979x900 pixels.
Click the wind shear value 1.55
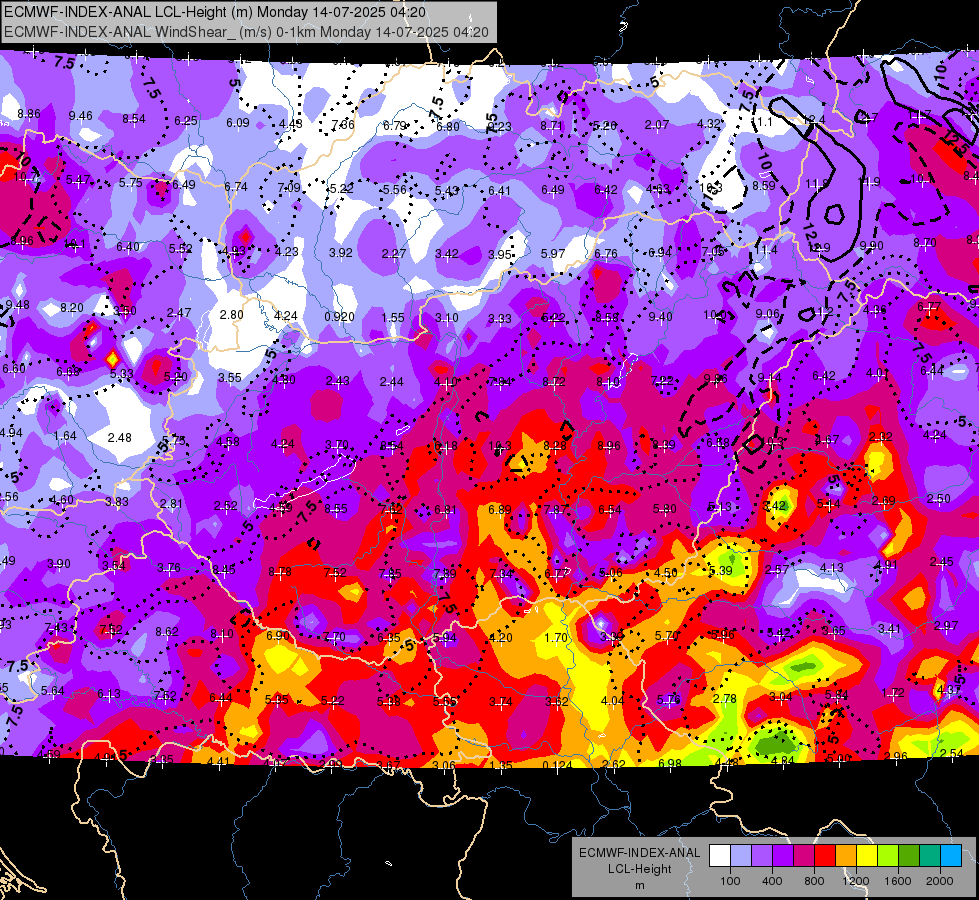393,317
